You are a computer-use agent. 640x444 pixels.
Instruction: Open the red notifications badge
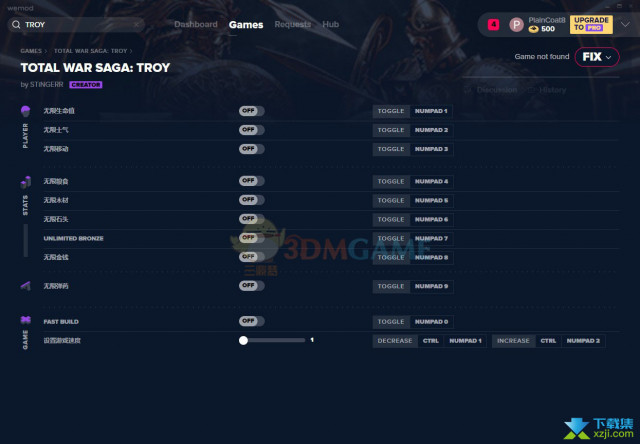pos(493,24)
